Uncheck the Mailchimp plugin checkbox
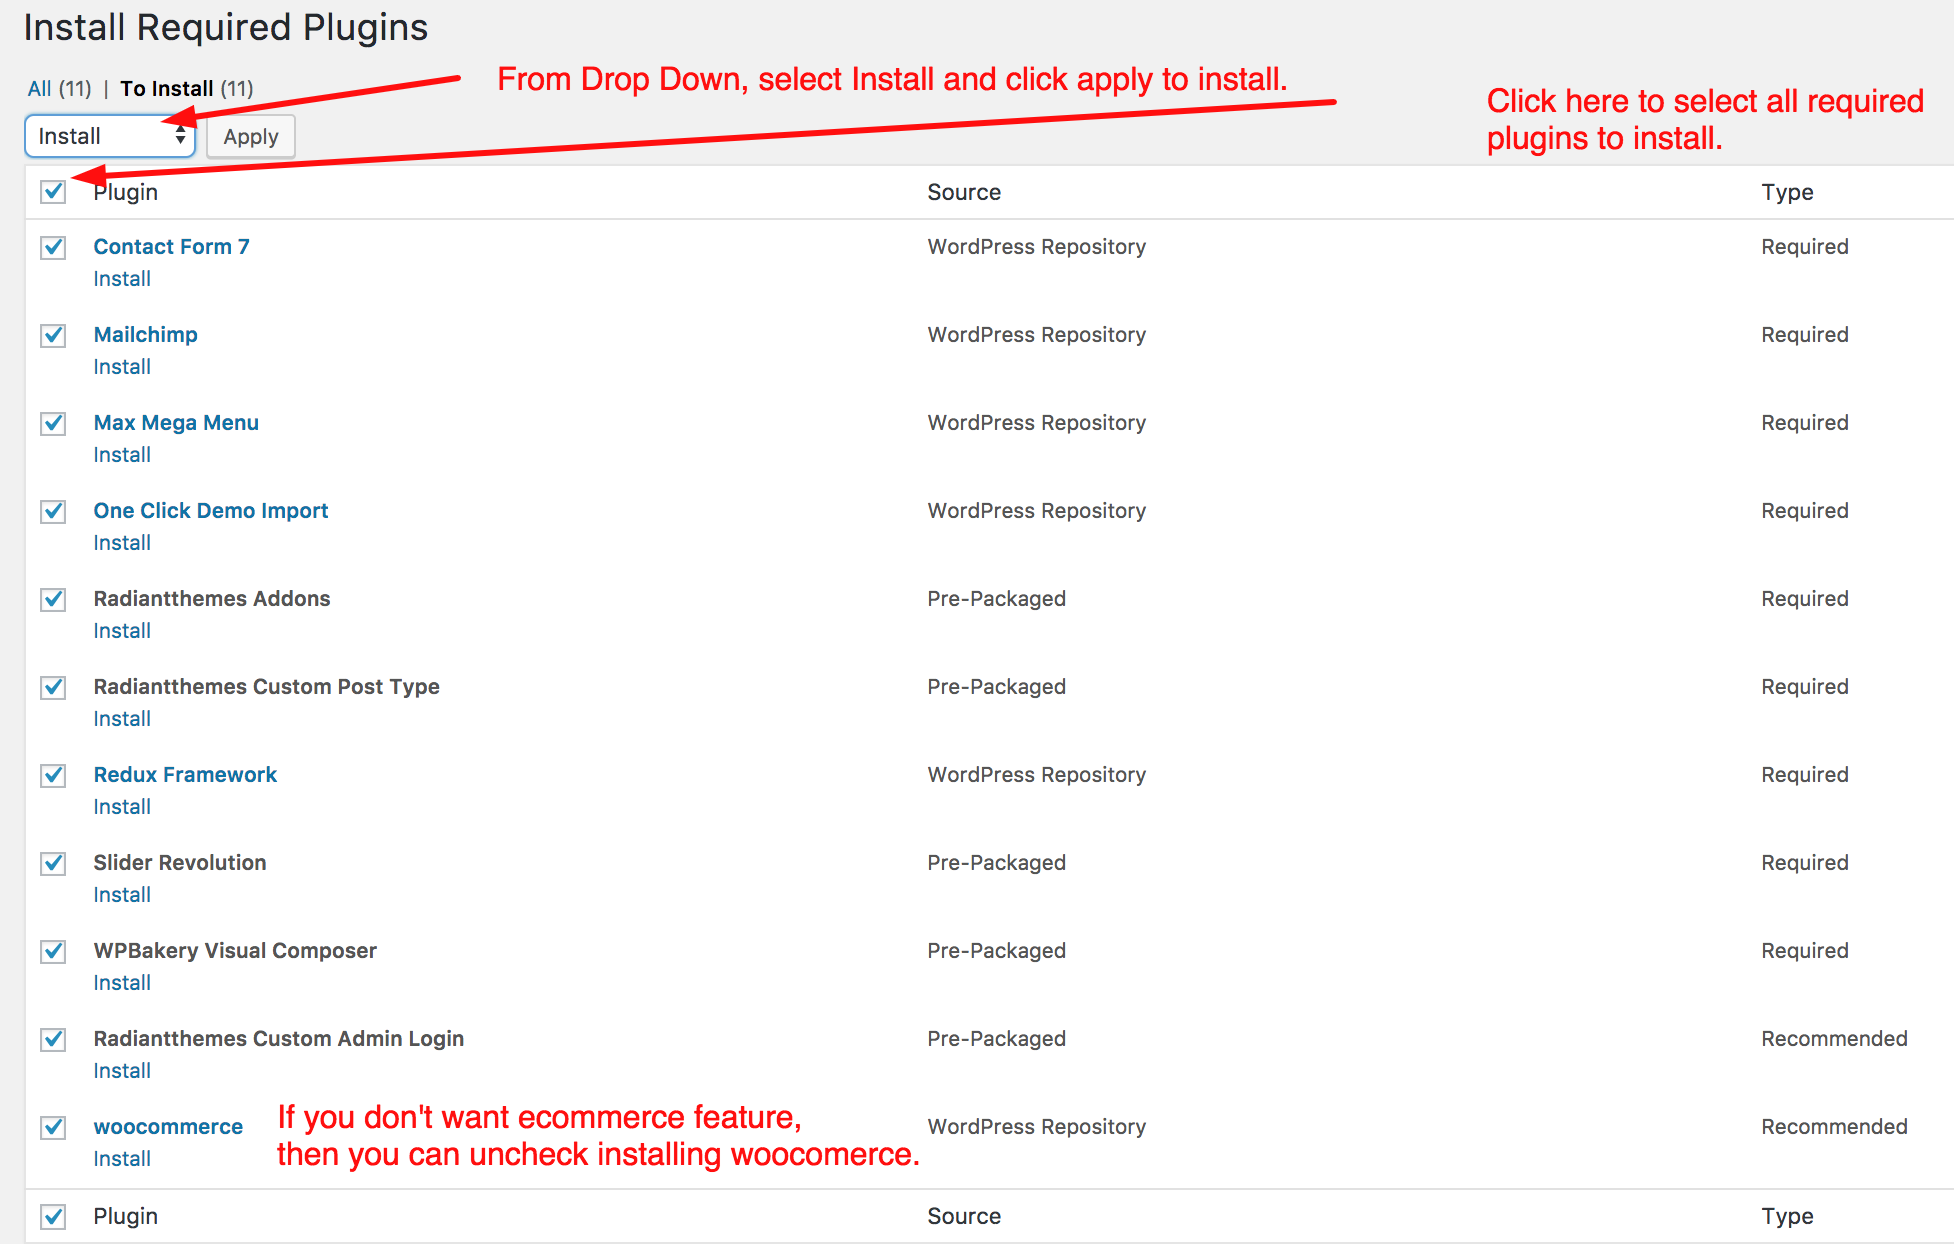 click(54, 335)
